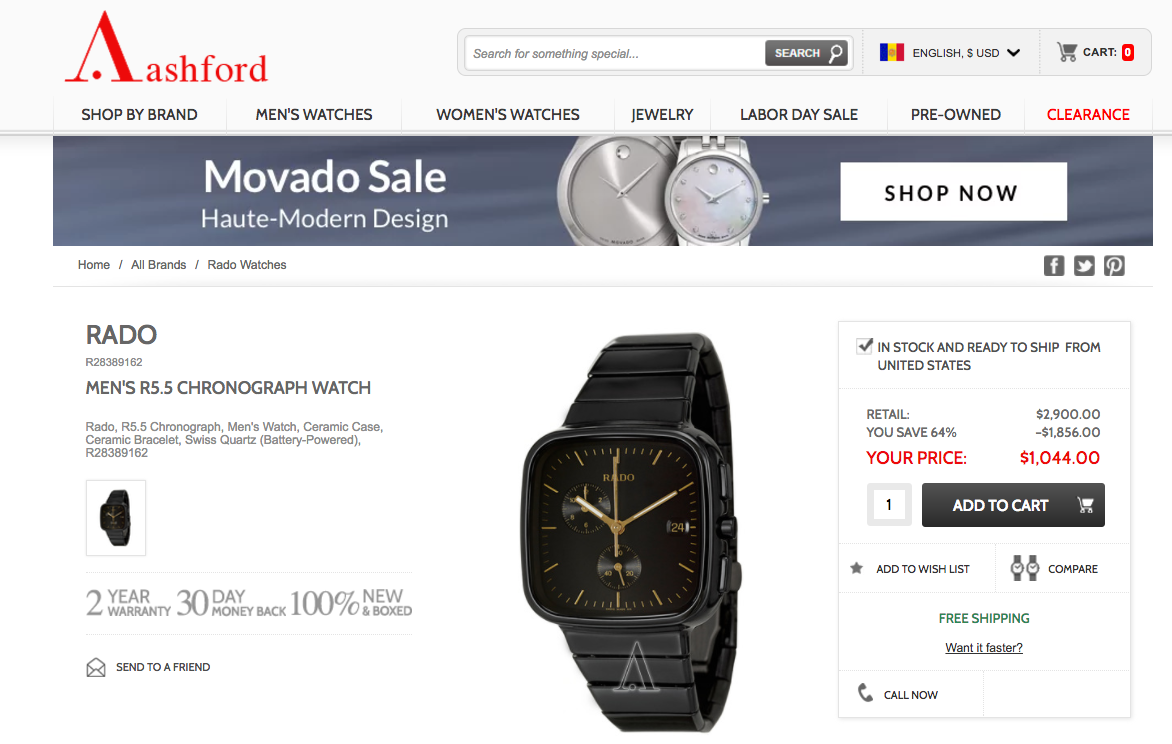Image resolution: width=1172 pixels, height=744 pixels.
Task: Click the Call Now phone icon
Action: (x=866, y=693)
